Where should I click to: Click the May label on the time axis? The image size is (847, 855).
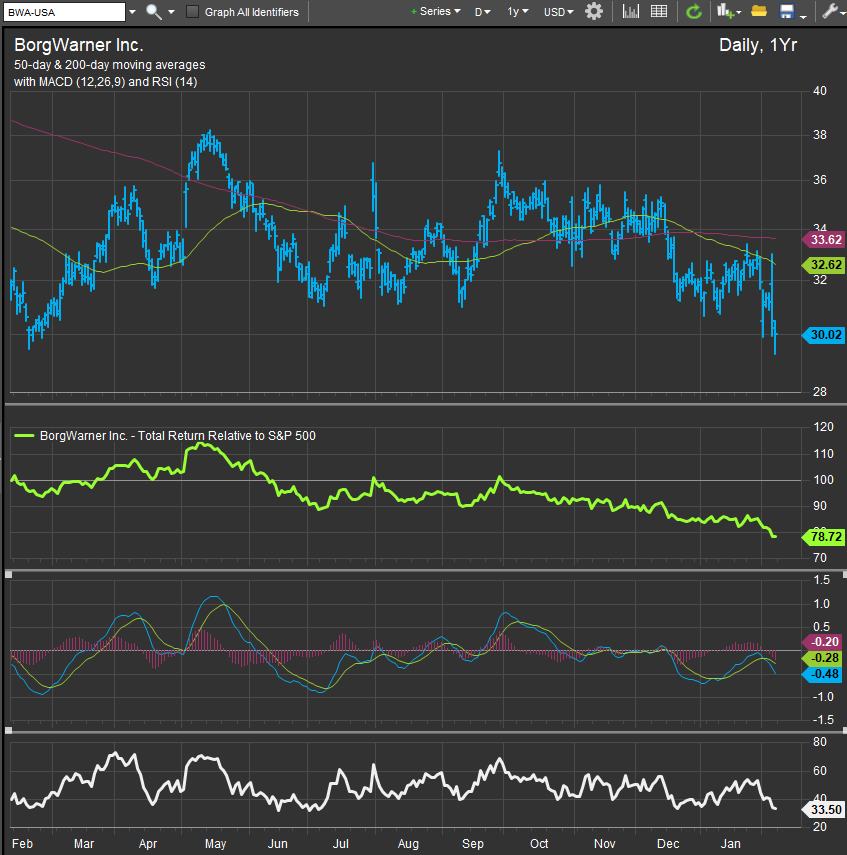pyautogui.click(x=215, y=844)
